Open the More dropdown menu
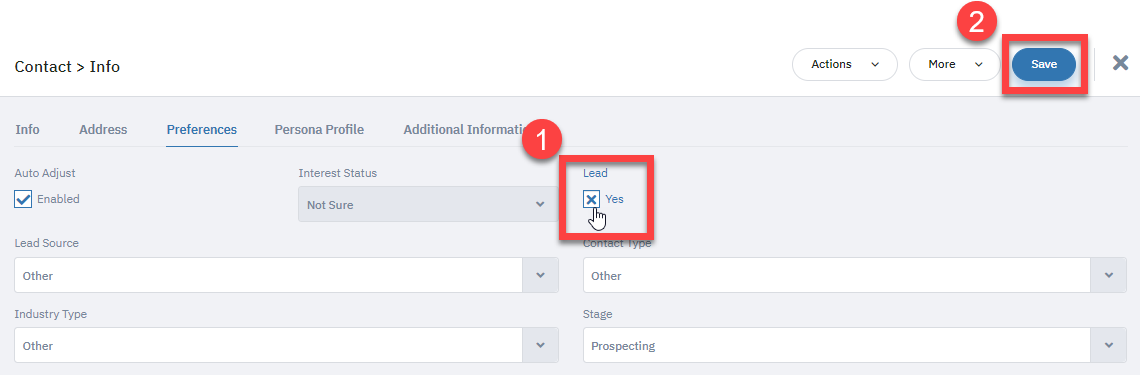 point(955,65)
